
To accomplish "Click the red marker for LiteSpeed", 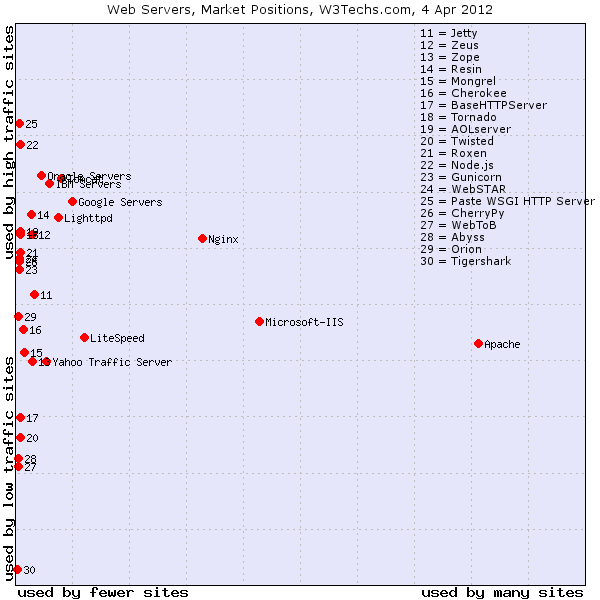I will [85, 338].
